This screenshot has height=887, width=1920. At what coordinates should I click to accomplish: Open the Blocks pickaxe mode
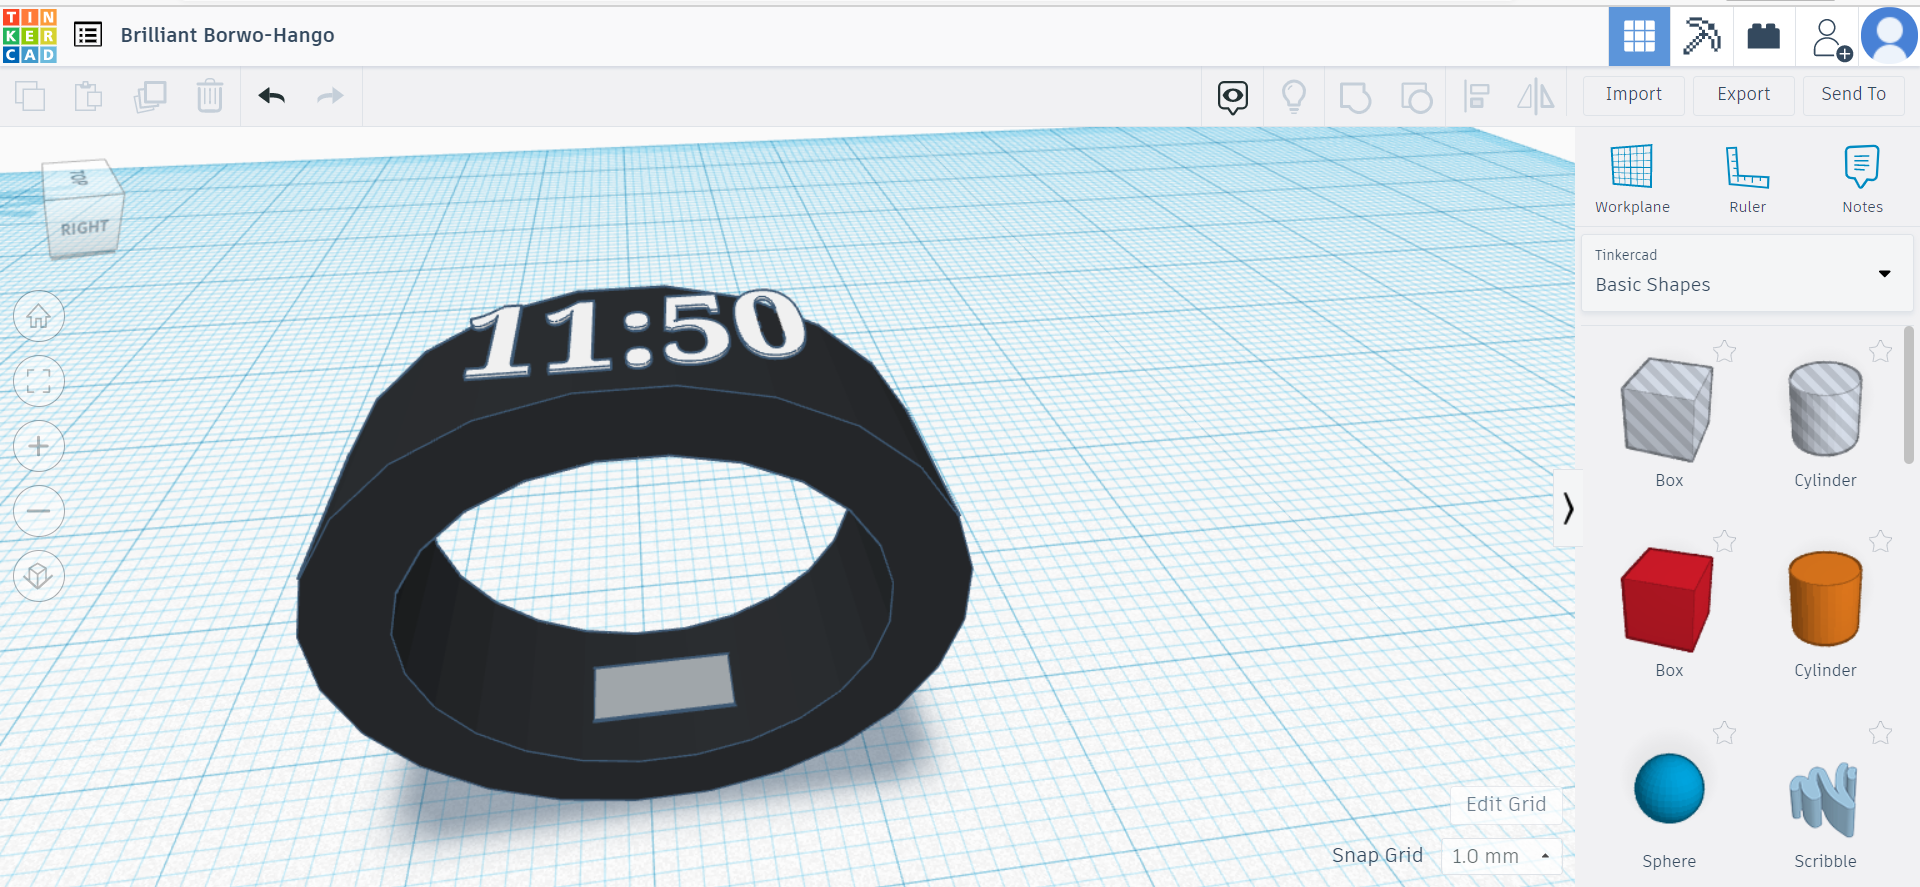click(x=1701, y=36)
